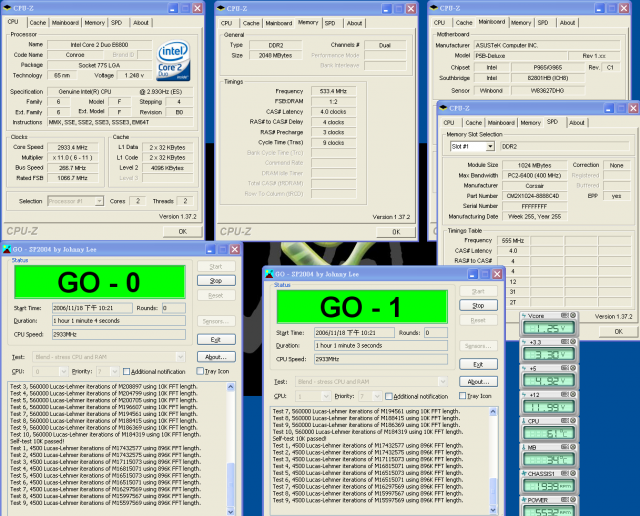Screen dimensions: 640x516
Task: Click the thermometer icon on CPU gadget
Action: pyautogui.click(x=524, y=421)
